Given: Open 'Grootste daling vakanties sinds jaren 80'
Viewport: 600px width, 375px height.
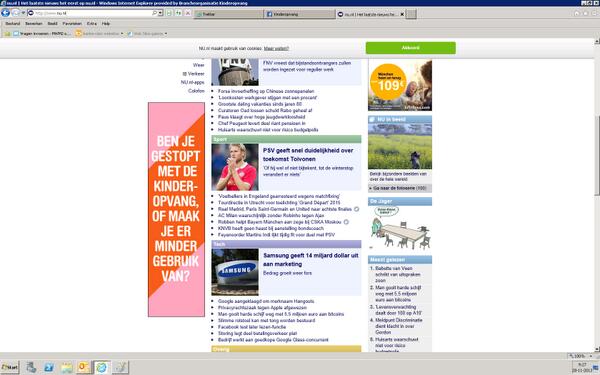Looking at the screenshot, I should tap(260, 104).
